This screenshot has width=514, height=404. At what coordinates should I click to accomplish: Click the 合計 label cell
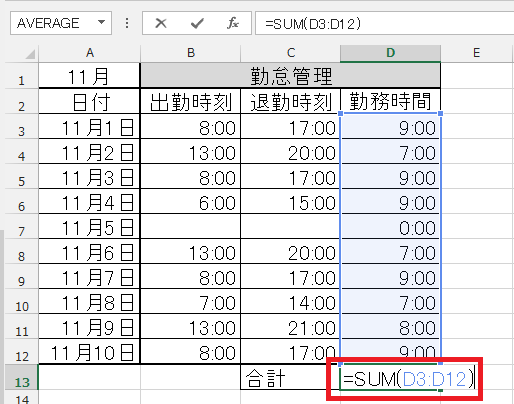290,377
